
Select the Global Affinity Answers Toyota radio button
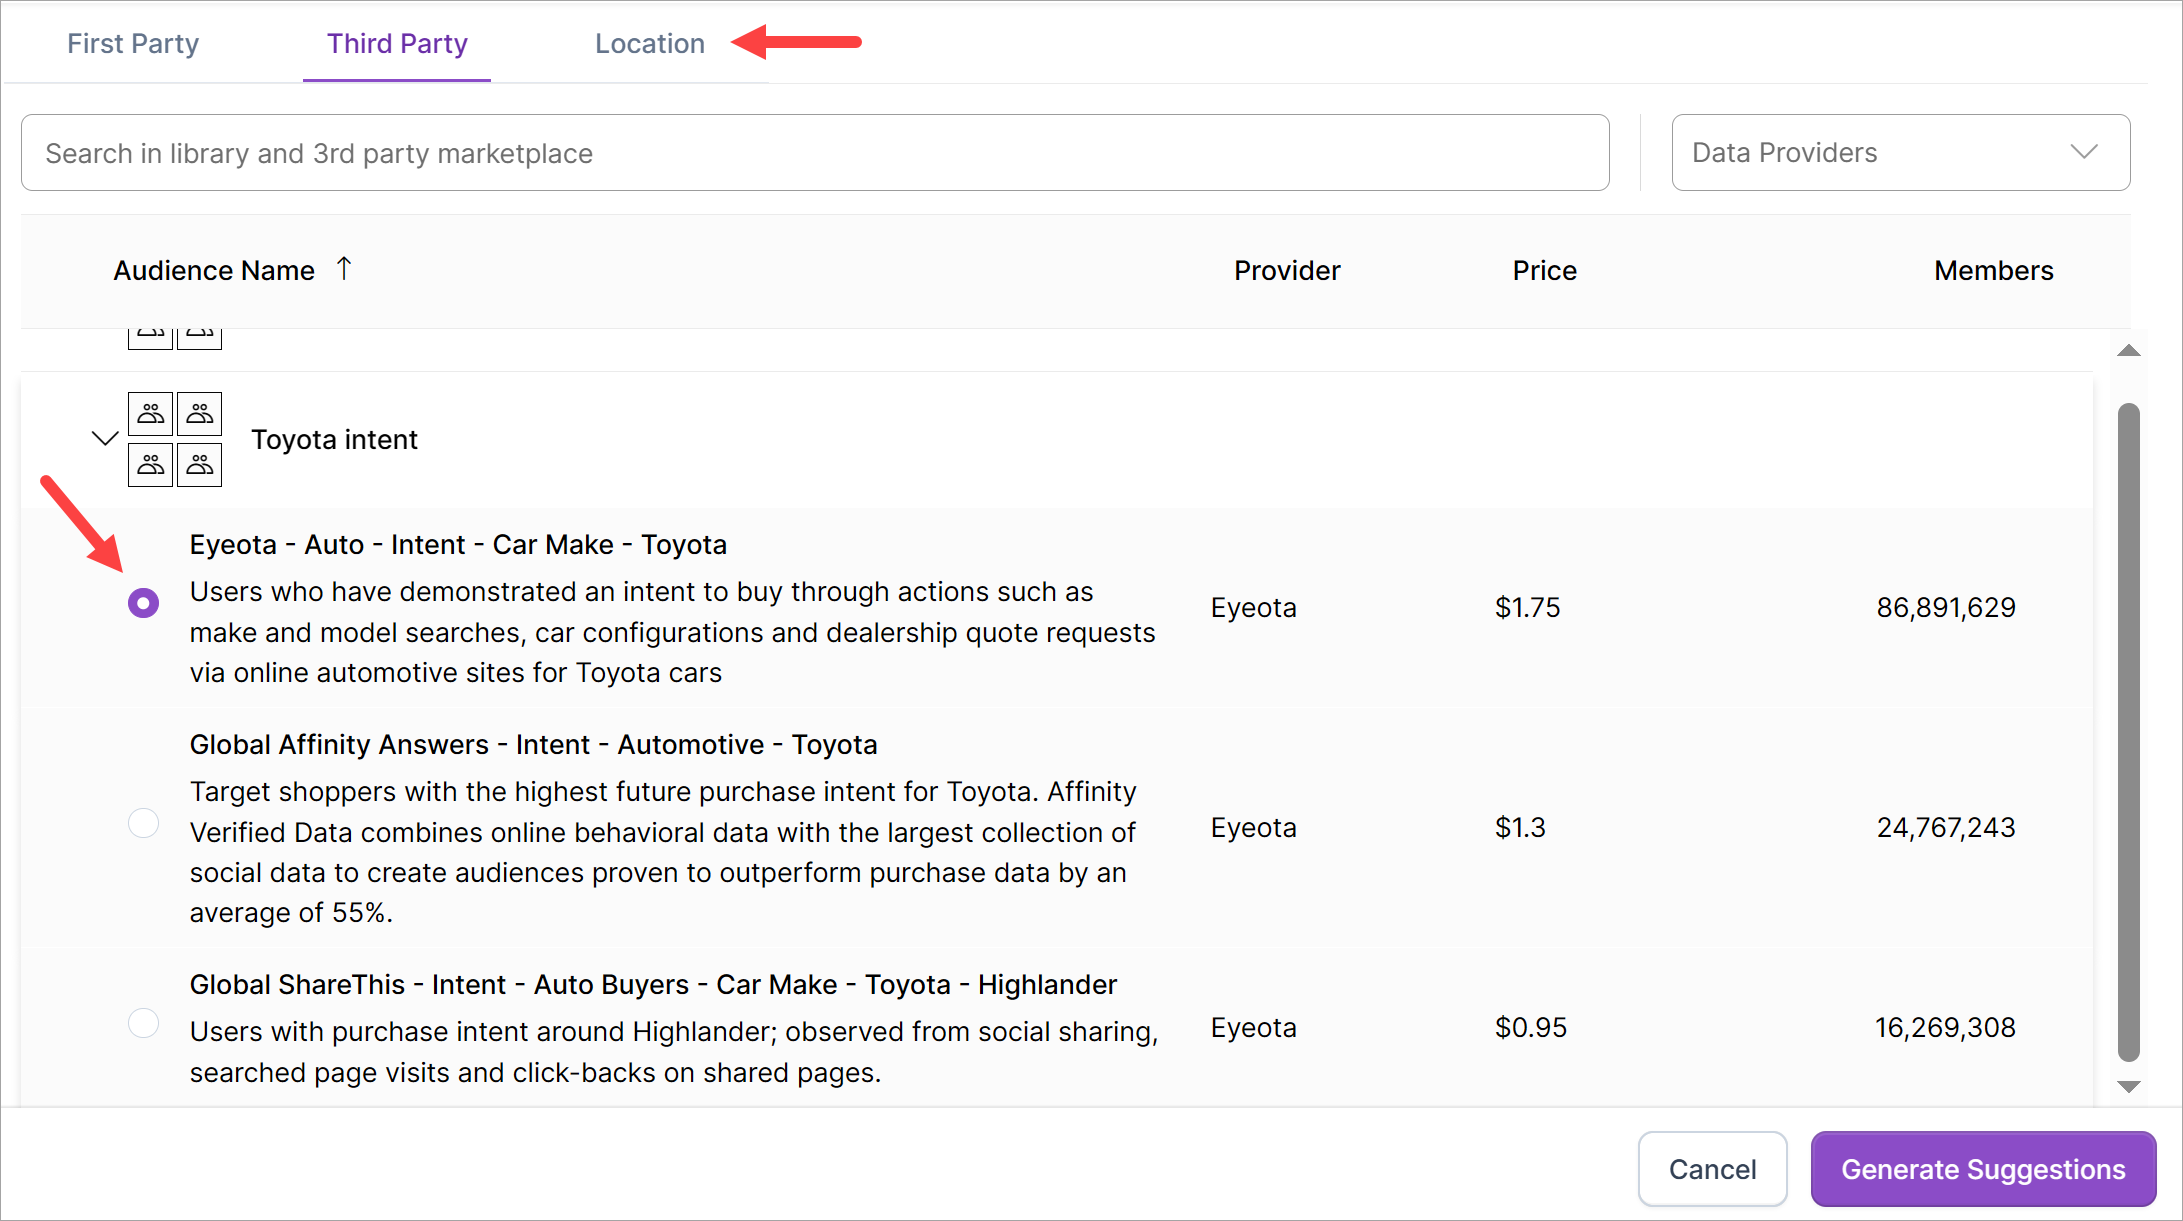[x=144, y=823]
